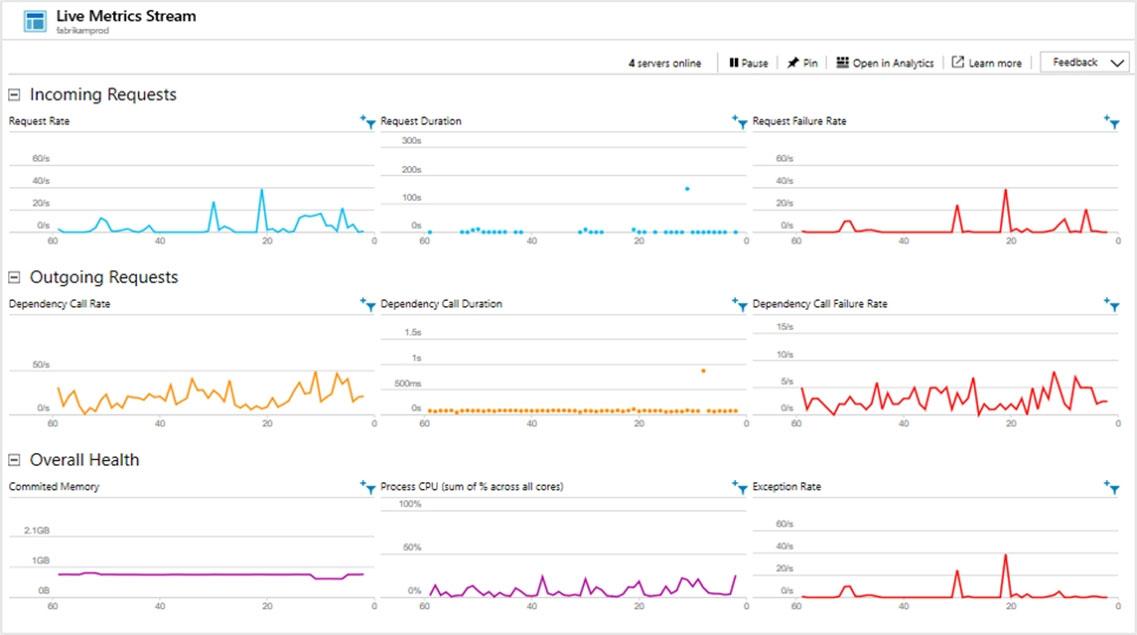Collapse the Outgoing Requests section
The image size is (1137, 635).
15,278
